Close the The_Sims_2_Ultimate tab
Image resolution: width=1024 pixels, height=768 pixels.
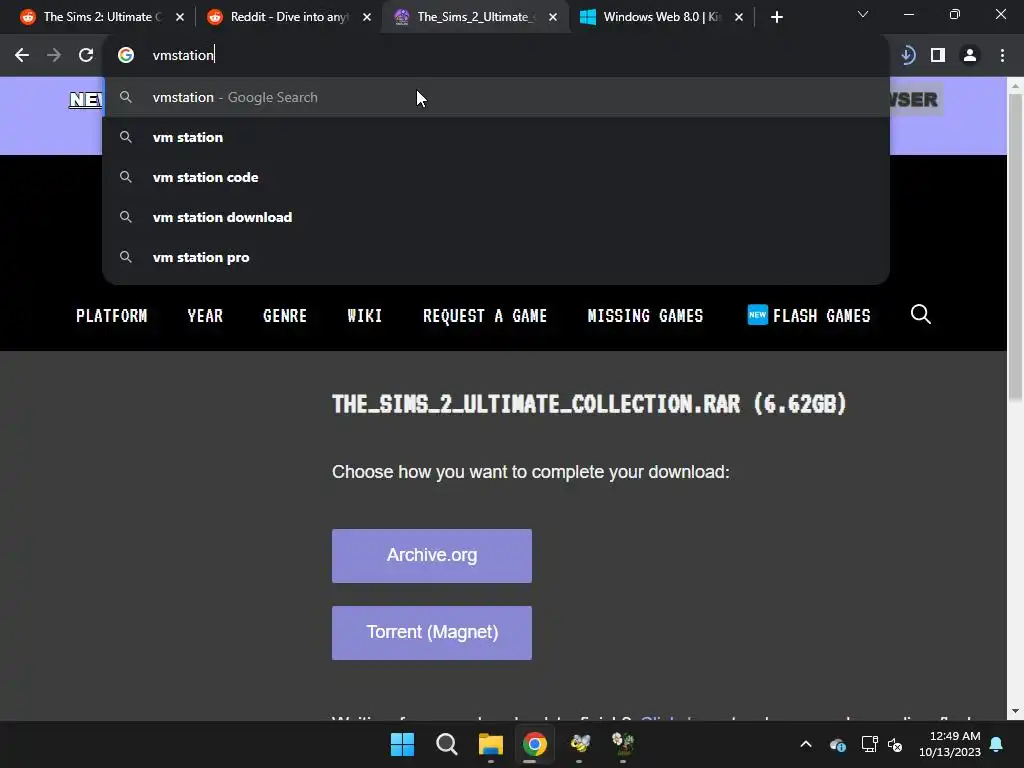[x=553, y=17]
